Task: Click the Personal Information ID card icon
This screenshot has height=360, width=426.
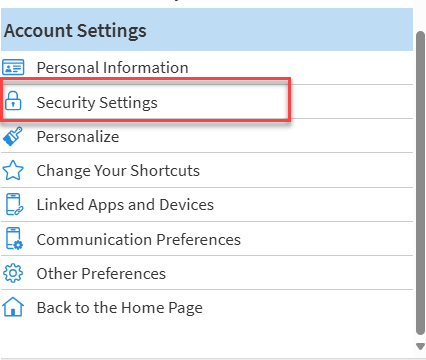Action: pyautogui.click(x=13, y=67)
